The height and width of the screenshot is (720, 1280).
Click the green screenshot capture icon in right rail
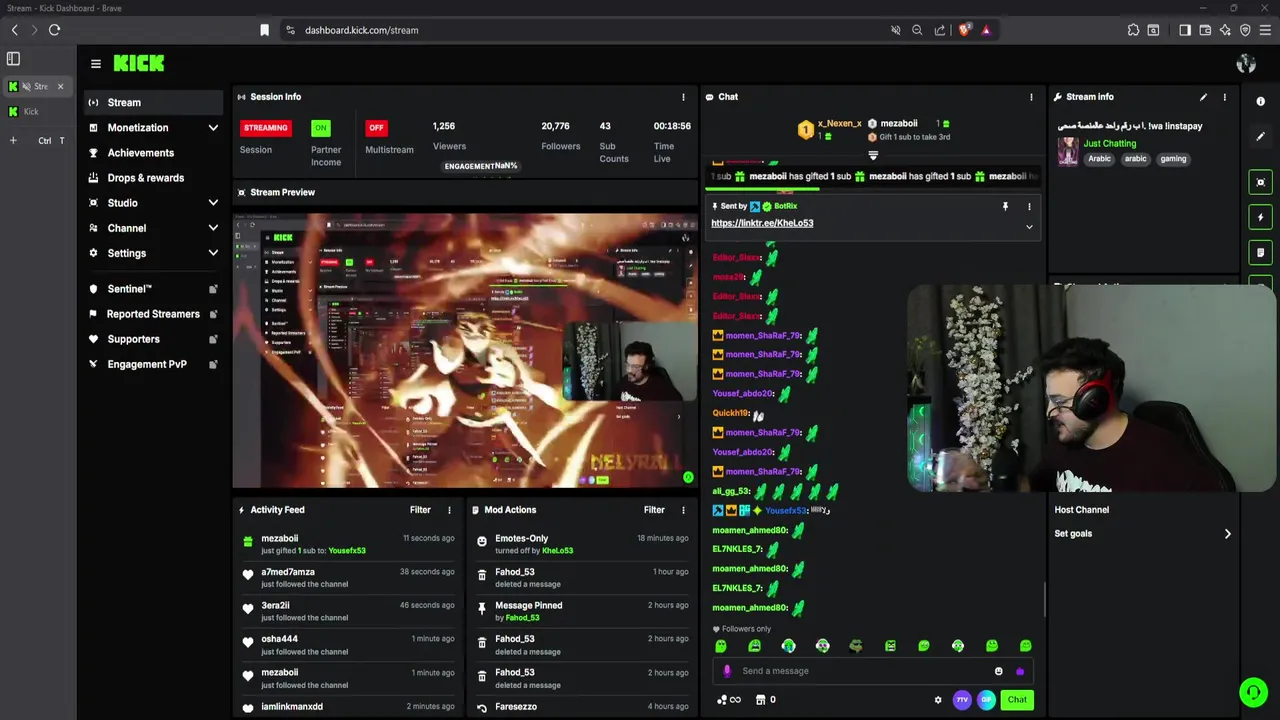pyautogui.click(x=1260, y=182)
